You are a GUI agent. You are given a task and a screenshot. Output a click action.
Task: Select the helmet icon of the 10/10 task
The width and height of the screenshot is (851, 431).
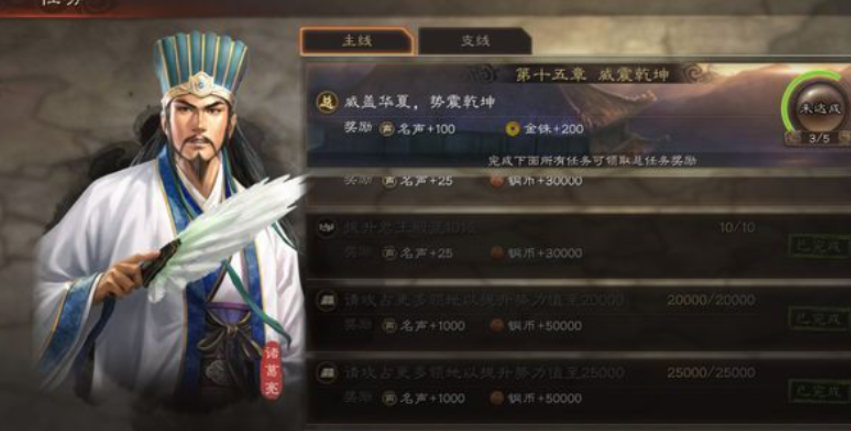point(327,227)
